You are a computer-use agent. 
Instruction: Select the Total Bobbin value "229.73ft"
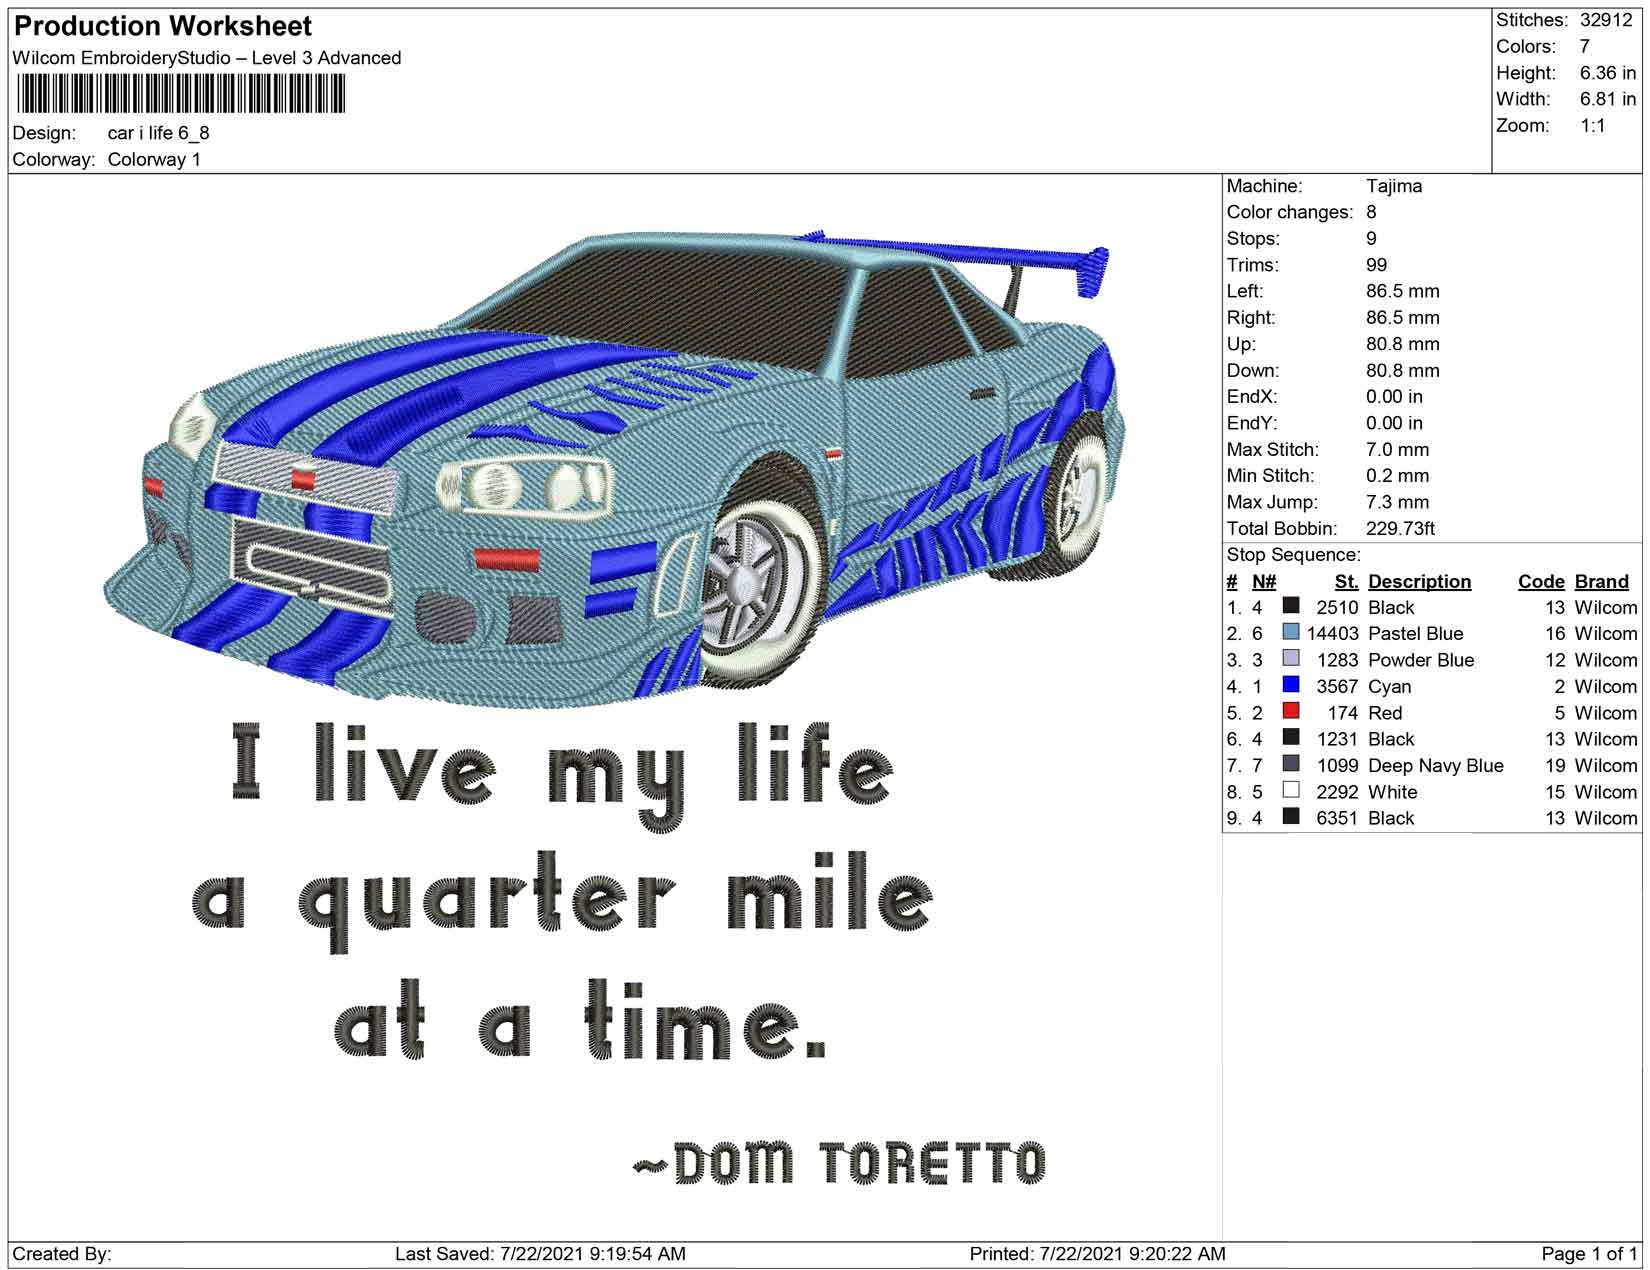(x=1401, y=529)
